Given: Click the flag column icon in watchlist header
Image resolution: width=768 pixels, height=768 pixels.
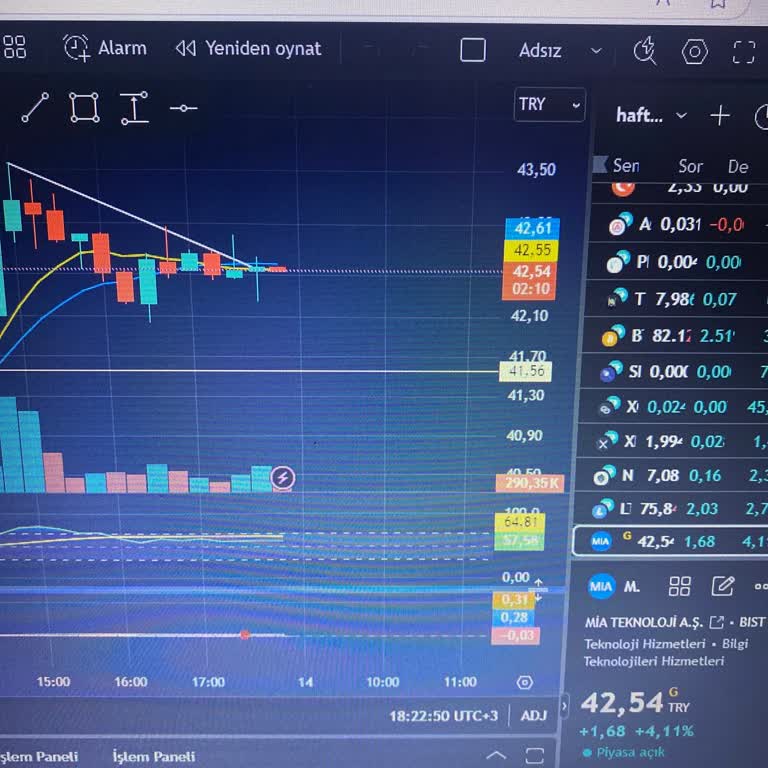Looking at the screenshot, I should point(600,165).
